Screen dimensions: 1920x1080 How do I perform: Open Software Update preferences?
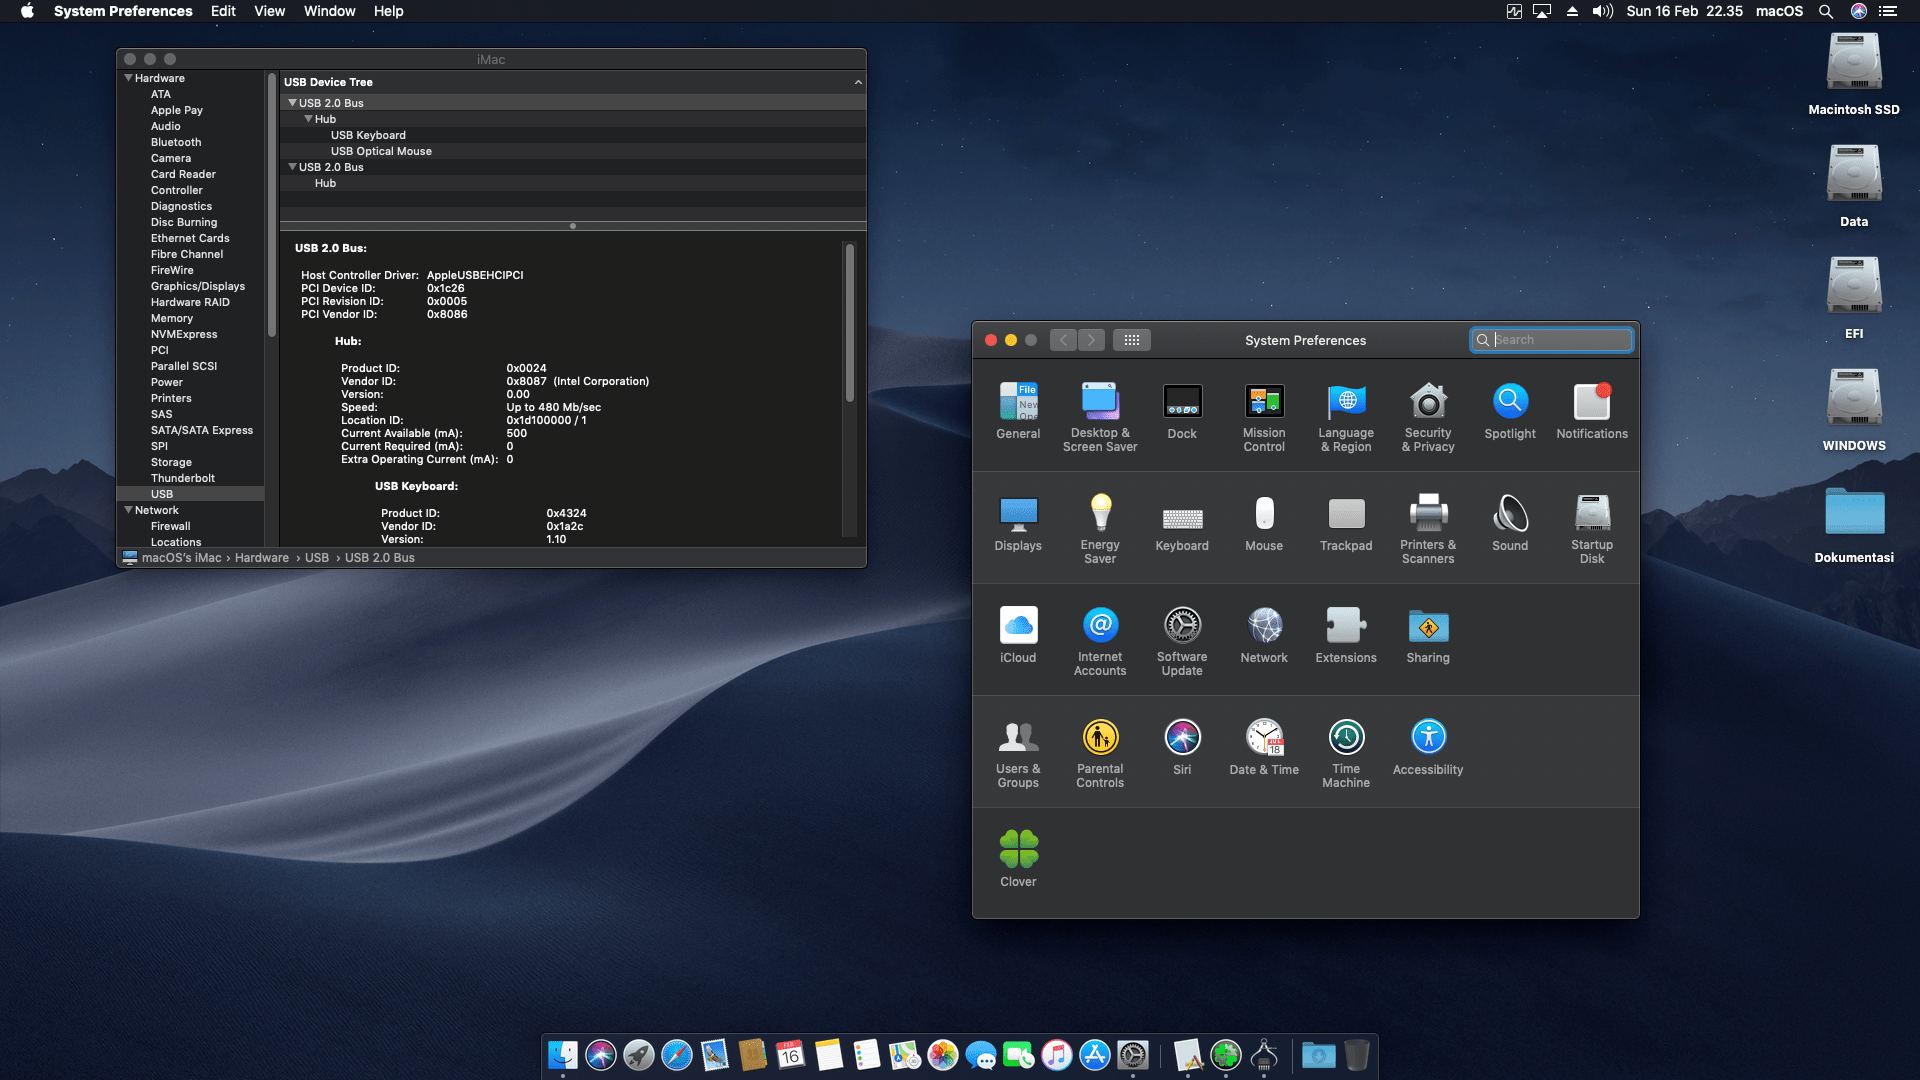[x=1182, y=641]
